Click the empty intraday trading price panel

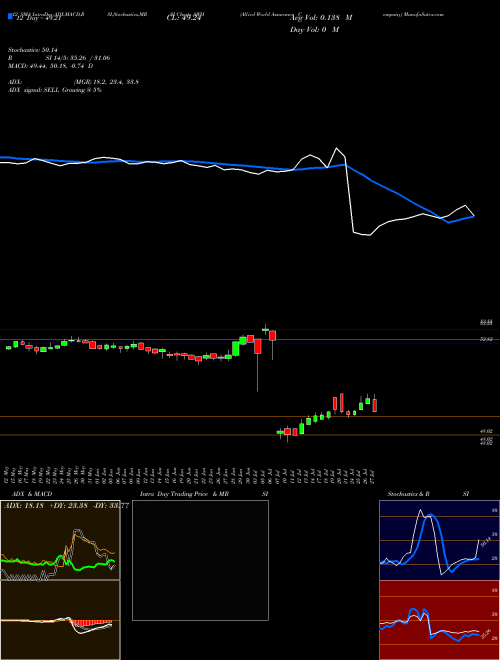tap(200, 560)
